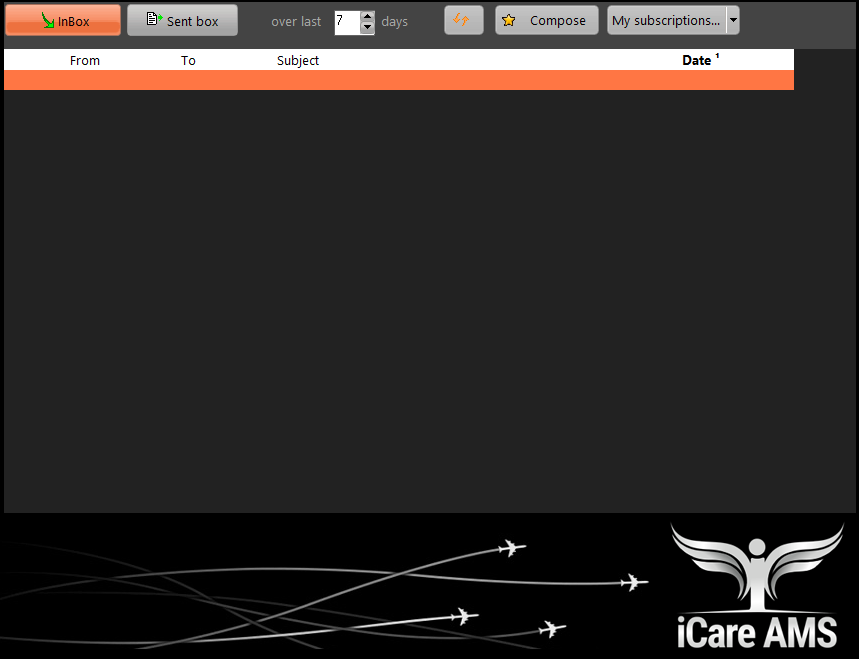
Task: Sort messages by Subject column
Action: point(297,60)
